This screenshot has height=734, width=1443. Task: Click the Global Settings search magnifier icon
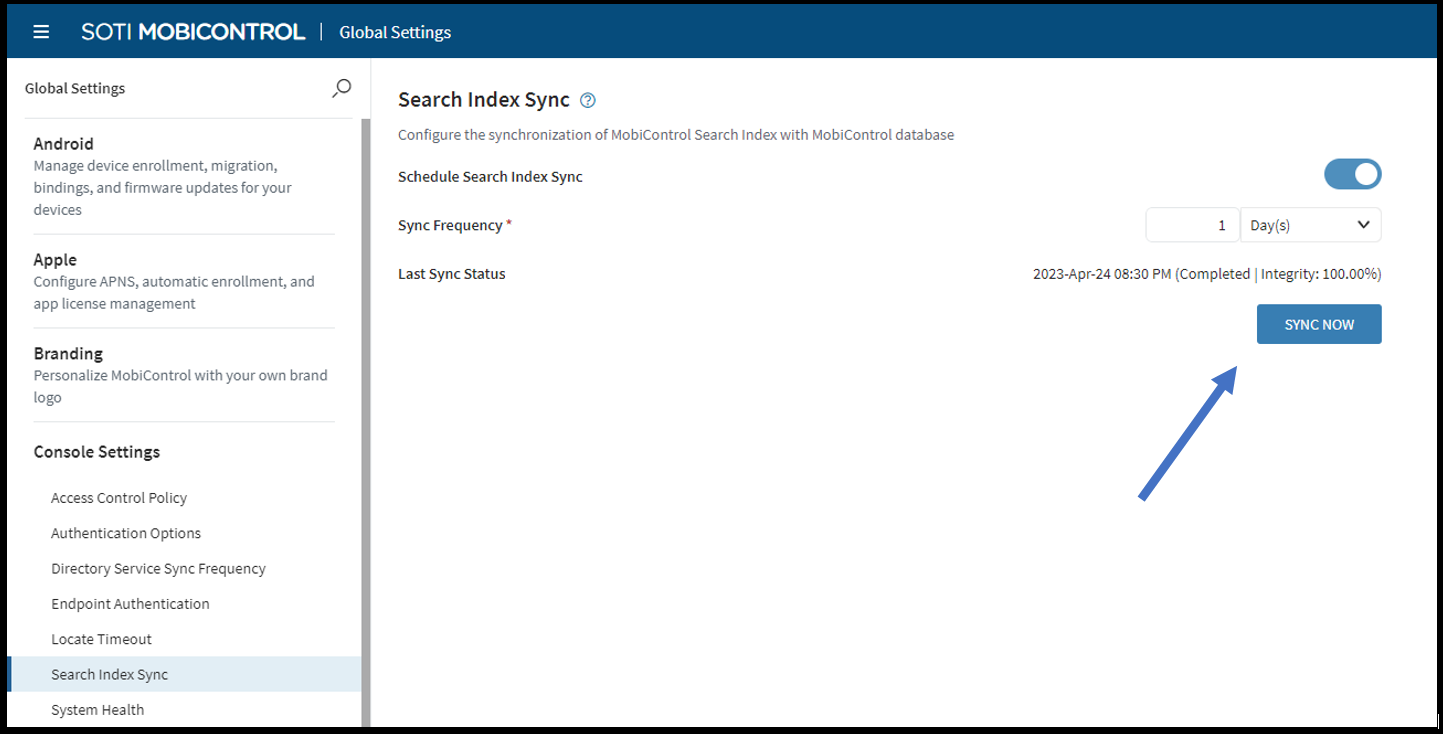pos(341,88)
